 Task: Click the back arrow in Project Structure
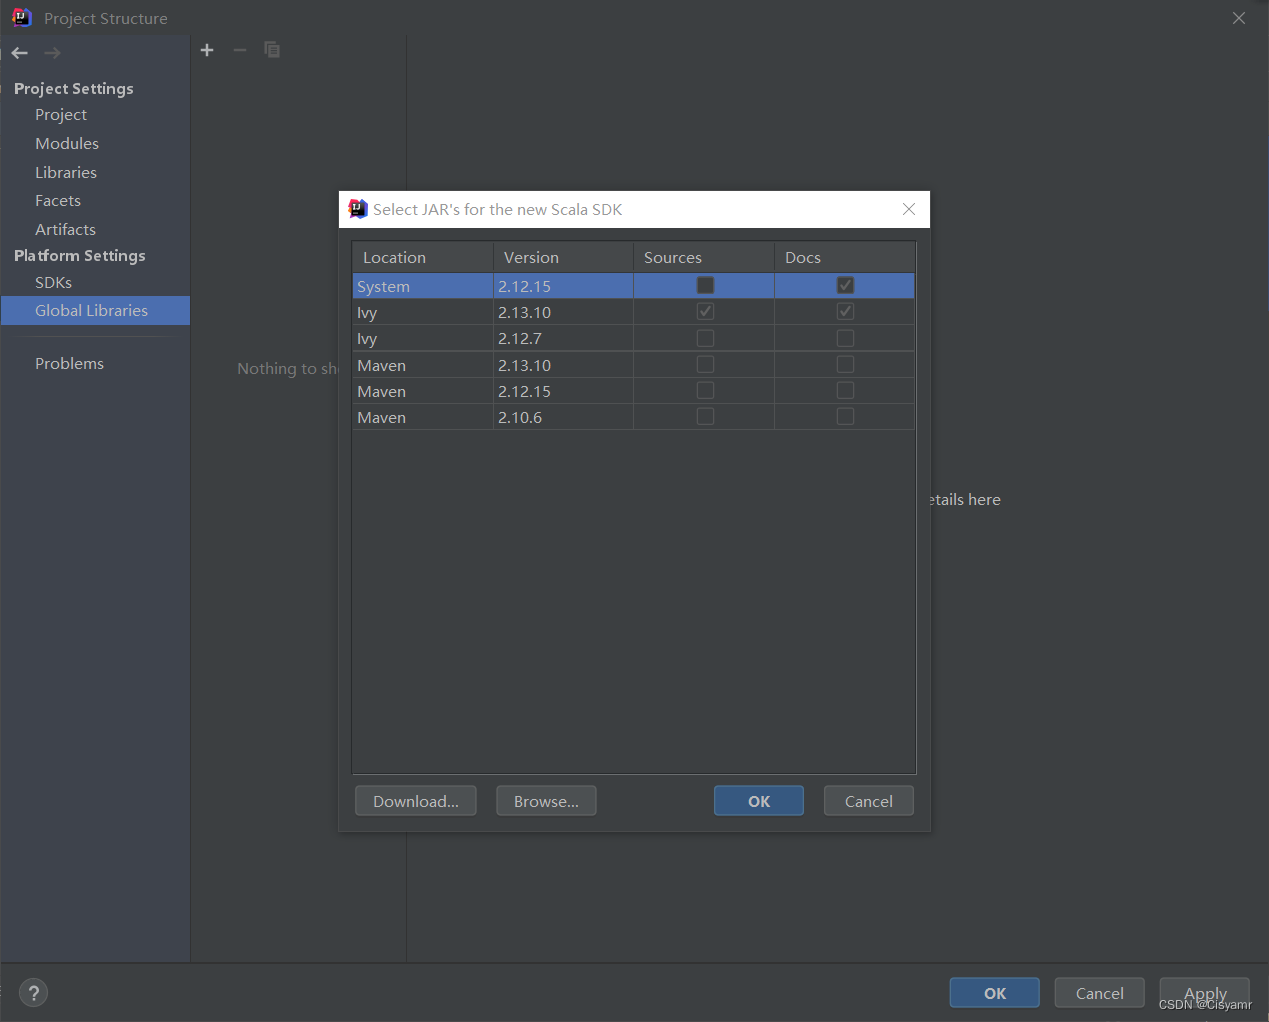pyautogui.click(x=20, y=53)
